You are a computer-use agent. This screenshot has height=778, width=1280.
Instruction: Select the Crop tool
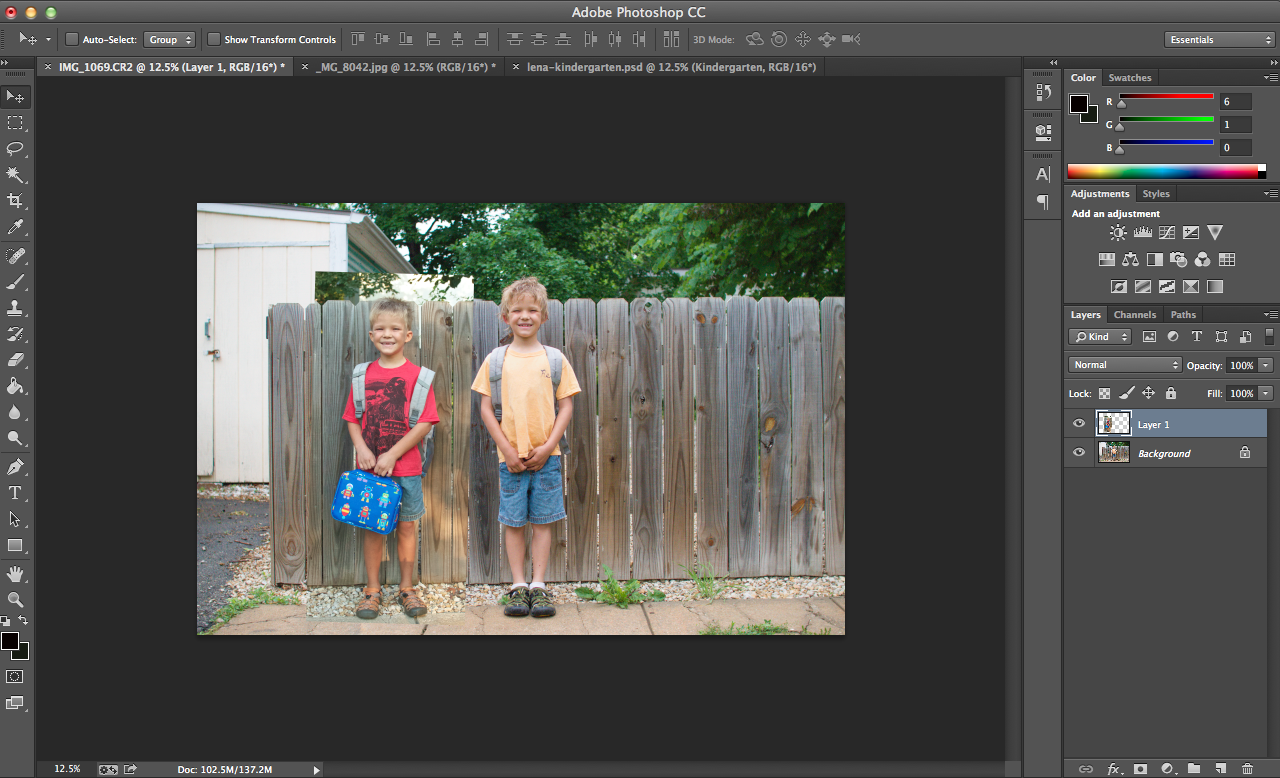[x=15, y=201]
